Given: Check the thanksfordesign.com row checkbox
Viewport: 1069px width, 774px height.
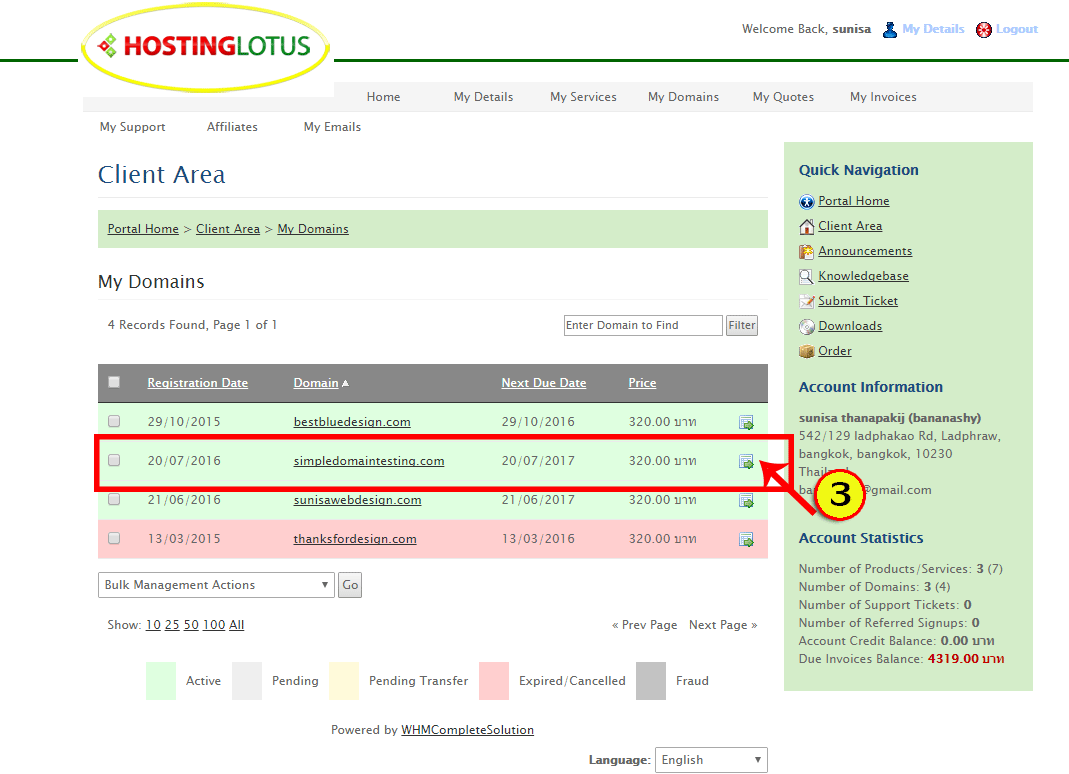Looking at the screenshot, I should point(114,538).
